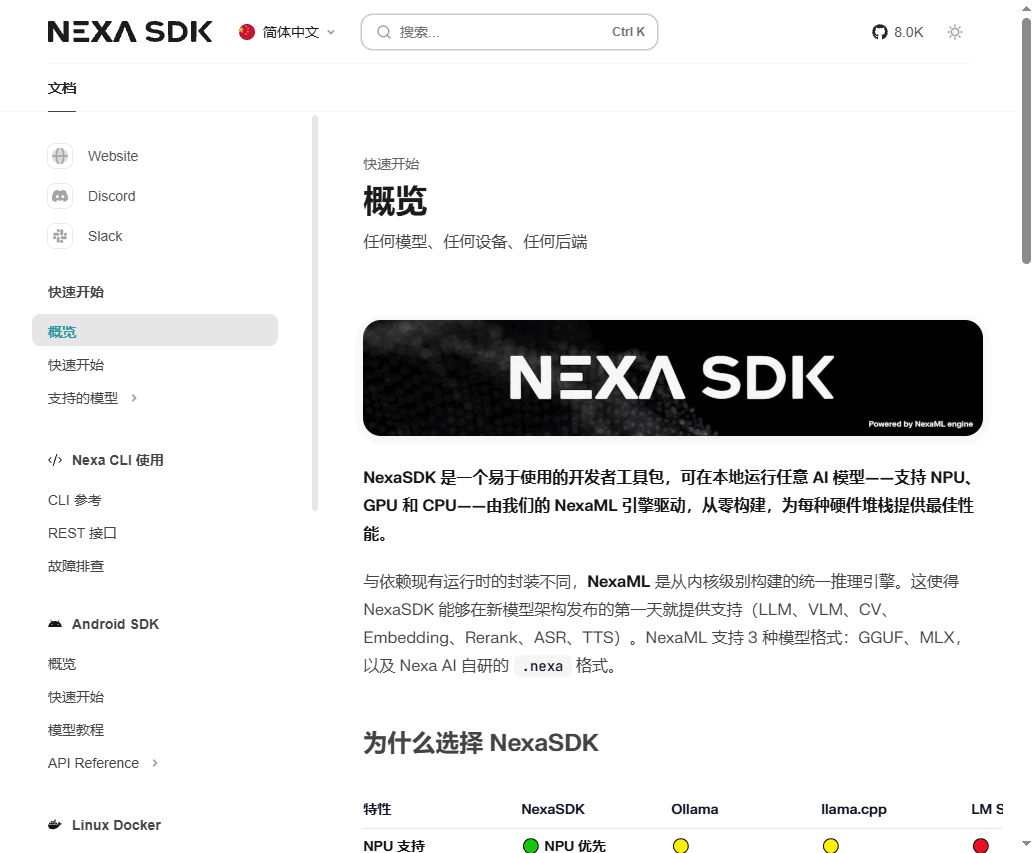Image resolution: width=1034 pixels, height=853 pixels.
Task: Focus the 搜索 search input field
Action: tap(509, 32)
